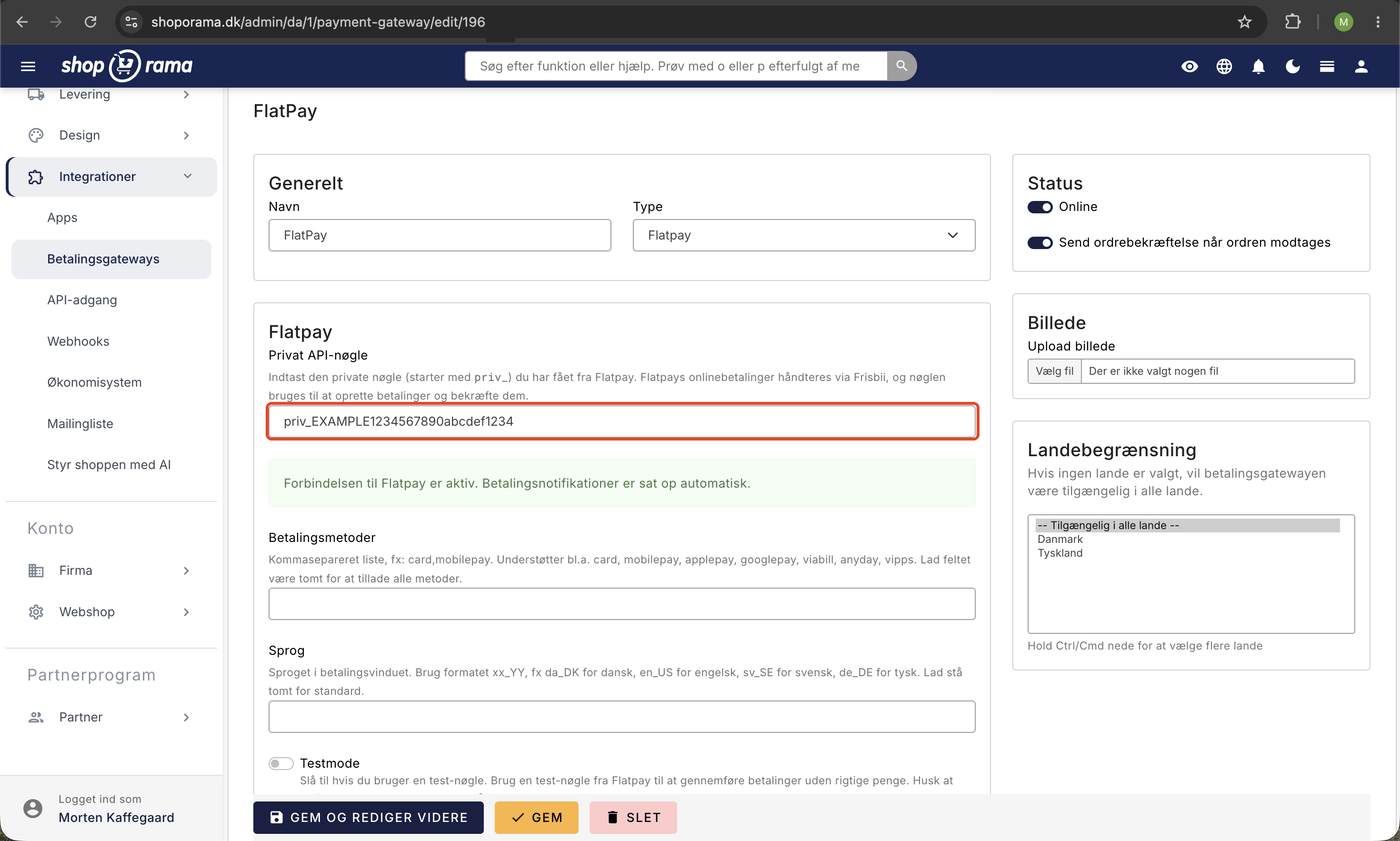
Task: Expand the Levering menu chevron
Action: 186,94
